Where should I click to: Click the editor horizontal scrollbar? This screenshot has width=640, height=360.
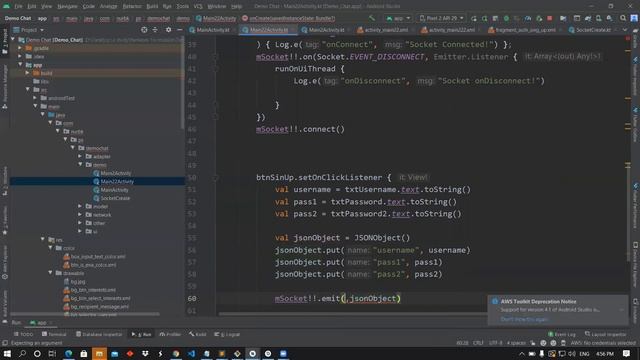coord(353,314)
